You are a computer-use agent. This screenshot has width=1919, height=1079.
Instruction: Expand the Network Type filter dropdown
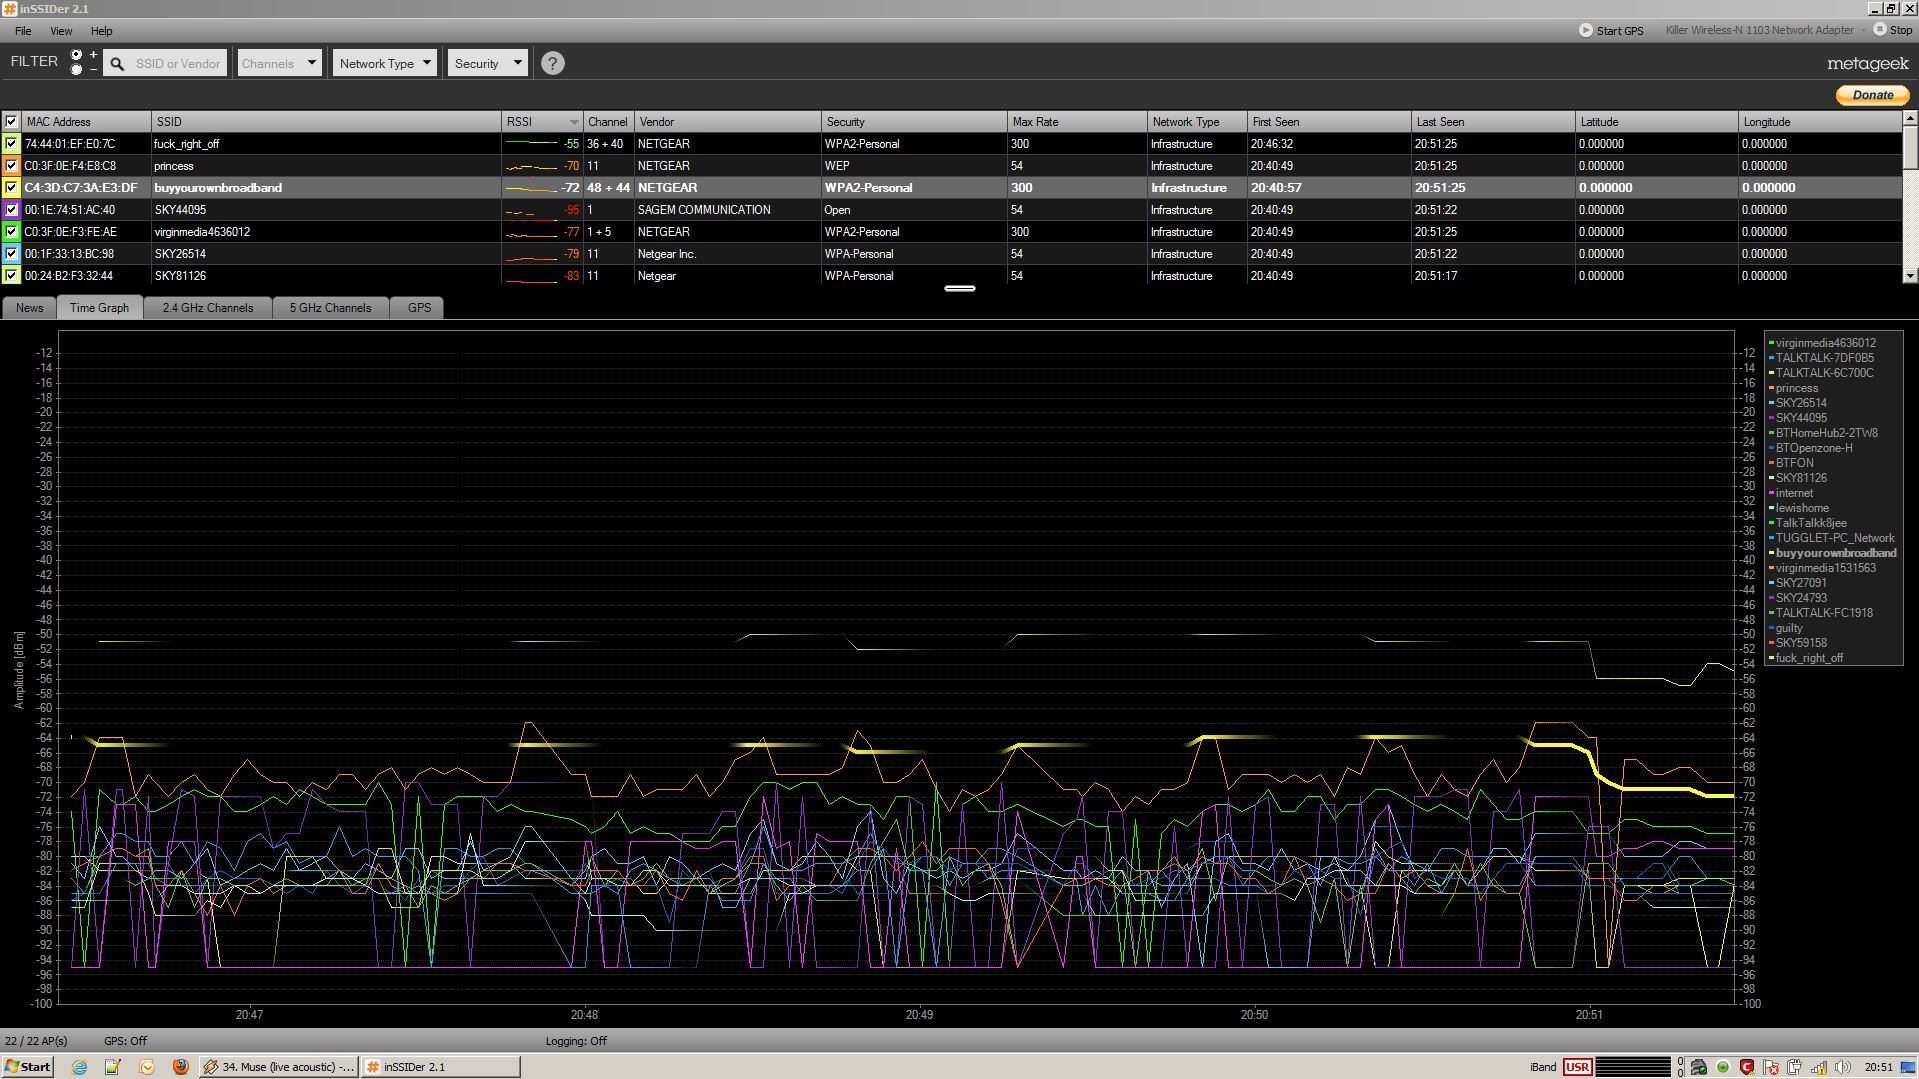tap(385, 64)
